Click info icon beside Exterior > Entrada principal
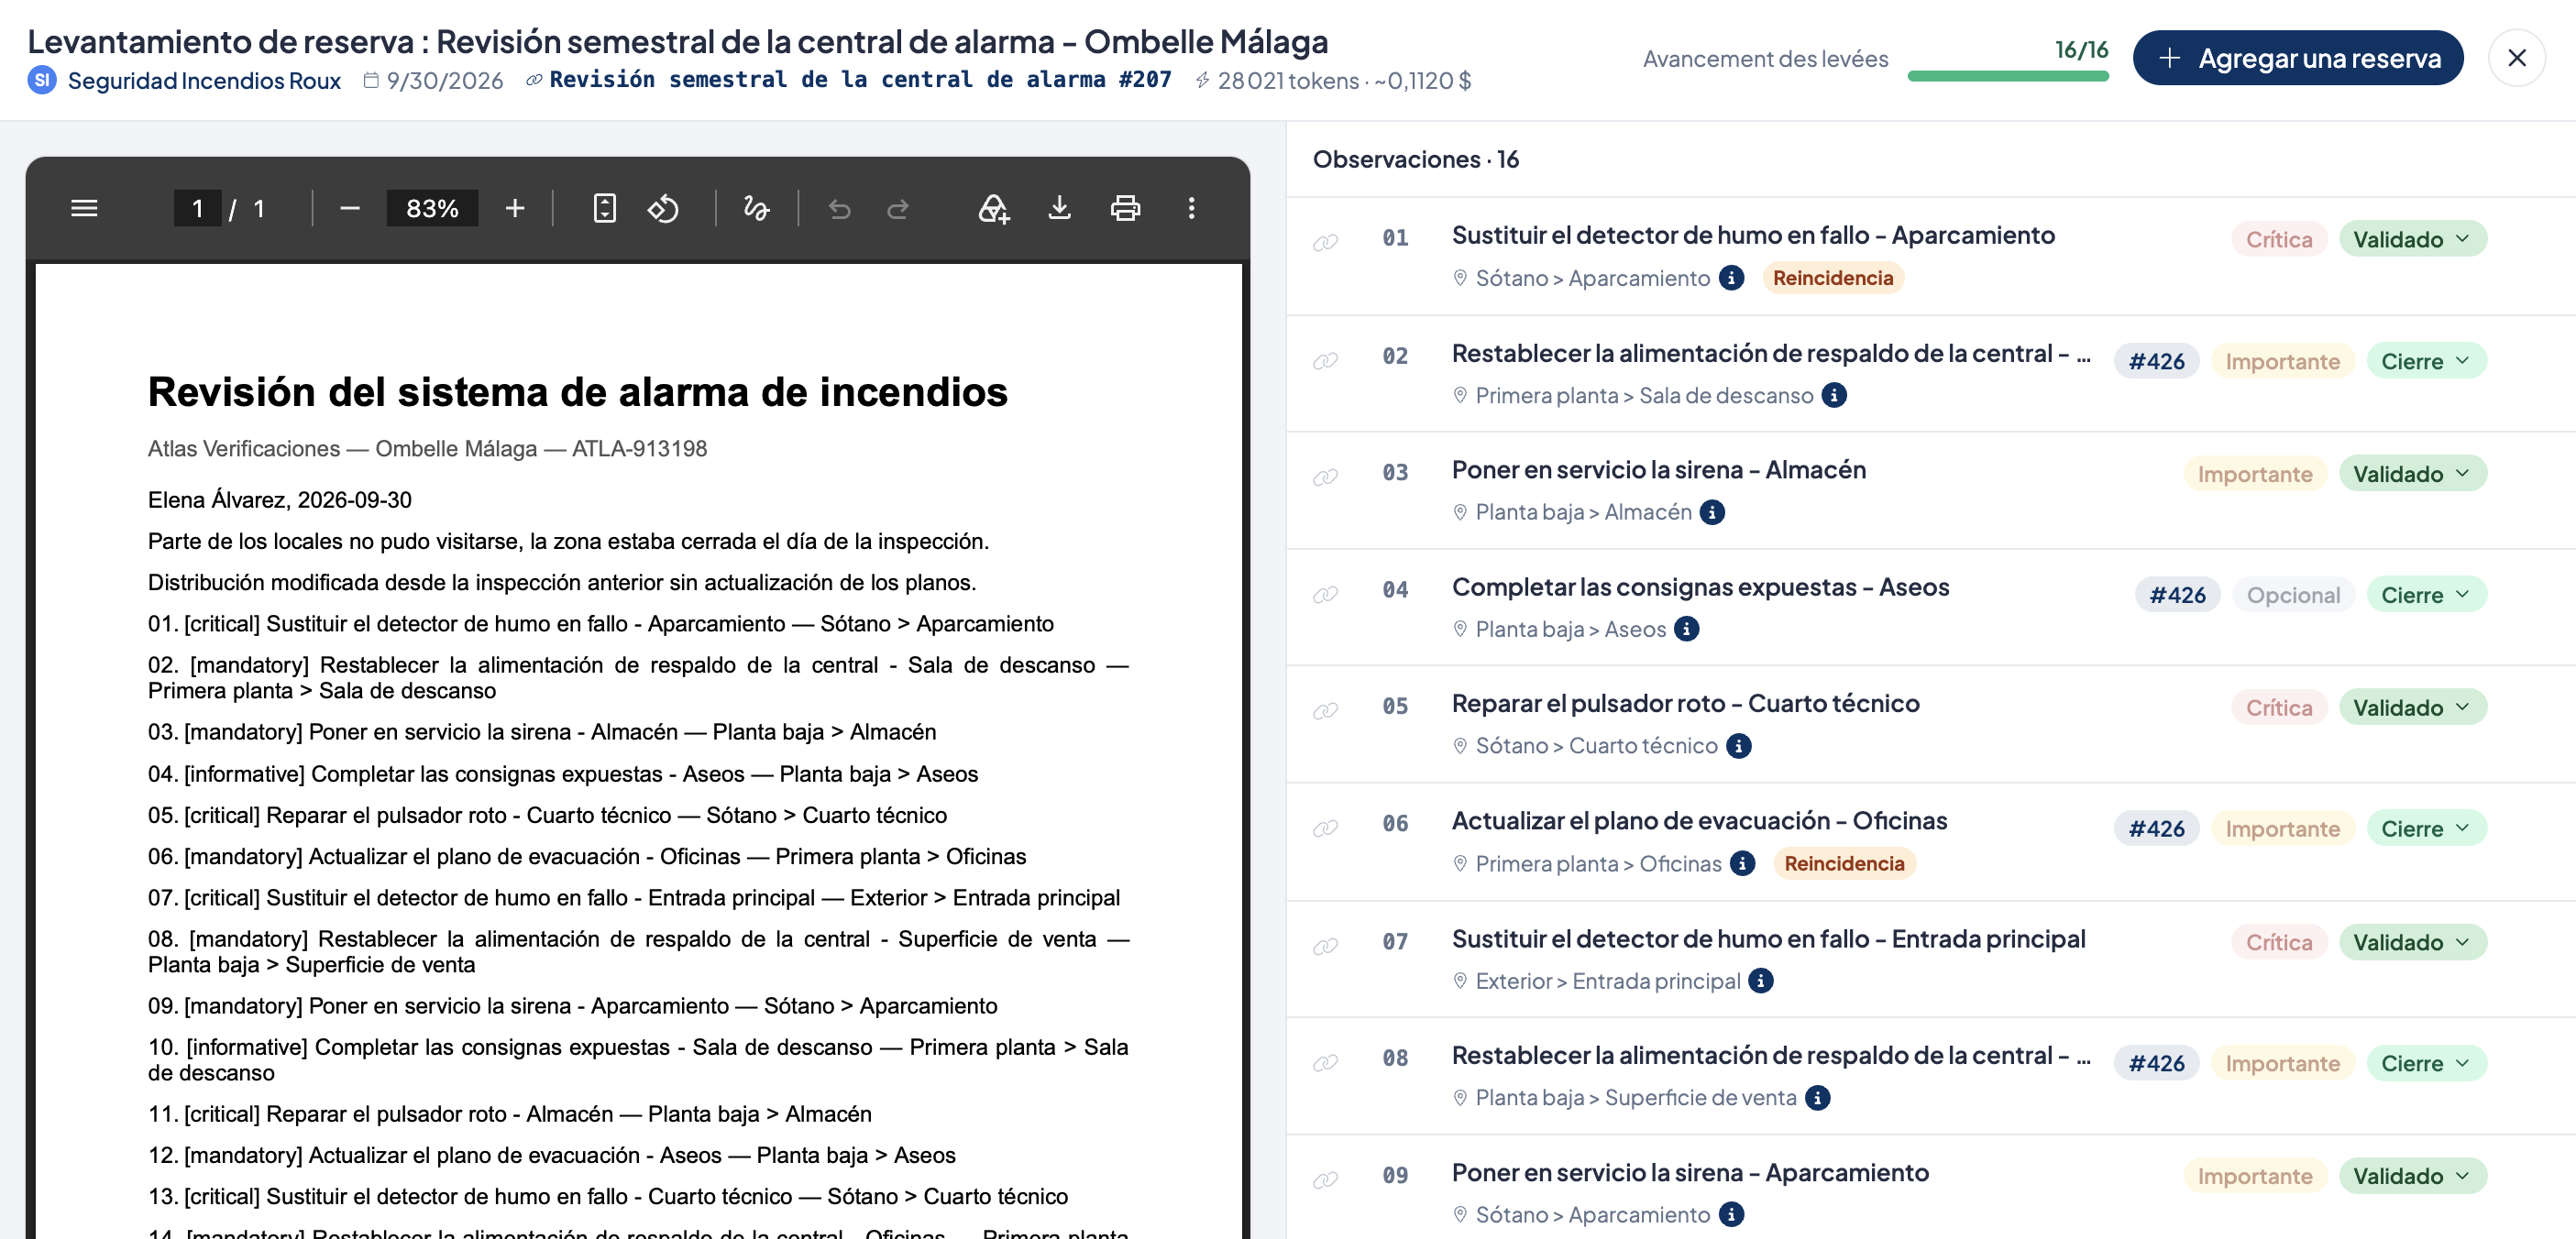Image resolution: width=2576 pixels, height=1239 pixels. 1761,981
